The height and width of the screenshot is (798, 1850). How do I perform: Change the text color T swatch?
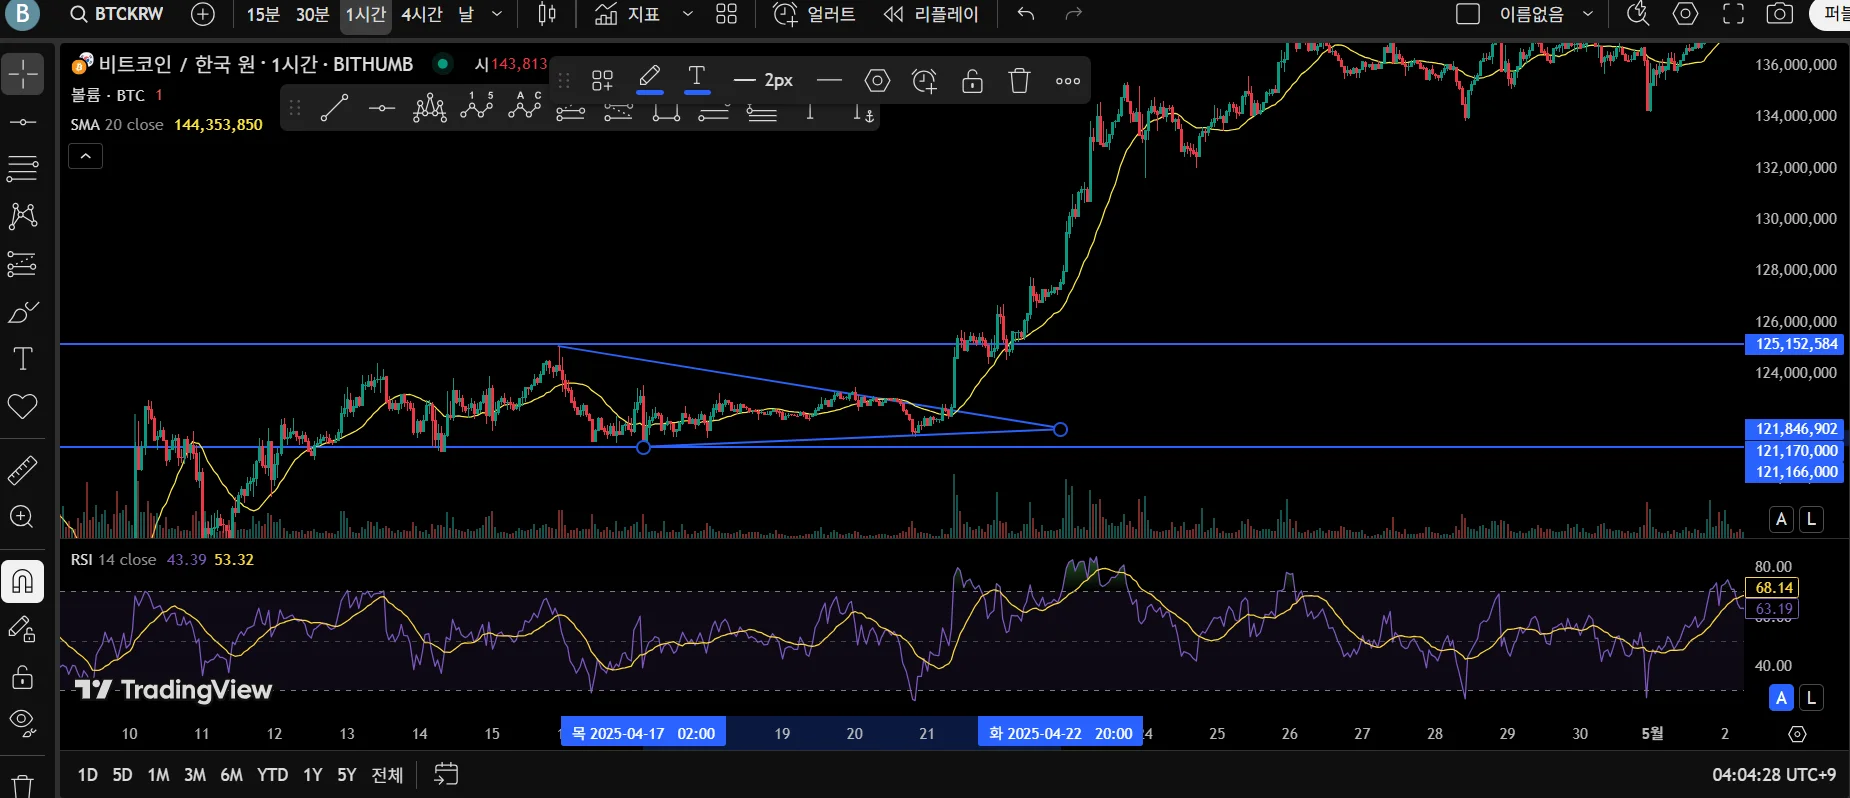pos(697,80)
